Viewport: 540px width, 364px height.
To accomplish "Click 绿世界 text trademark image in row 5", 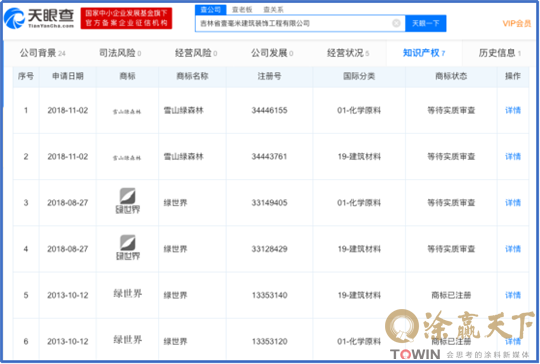I will tap(127, 294).
